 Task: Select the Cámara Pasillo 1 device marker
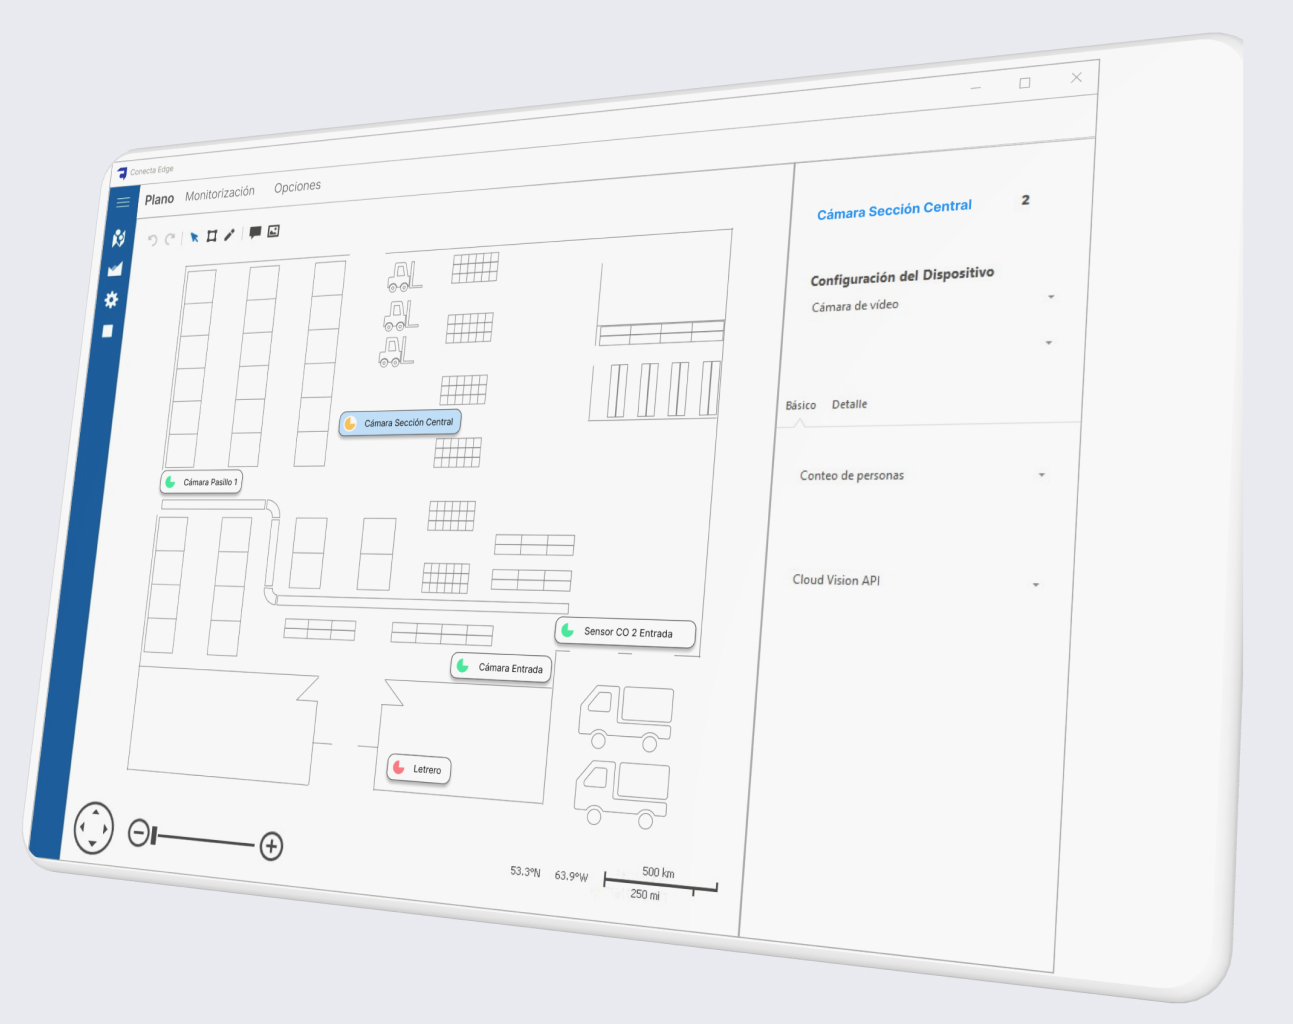coord(202,482)
